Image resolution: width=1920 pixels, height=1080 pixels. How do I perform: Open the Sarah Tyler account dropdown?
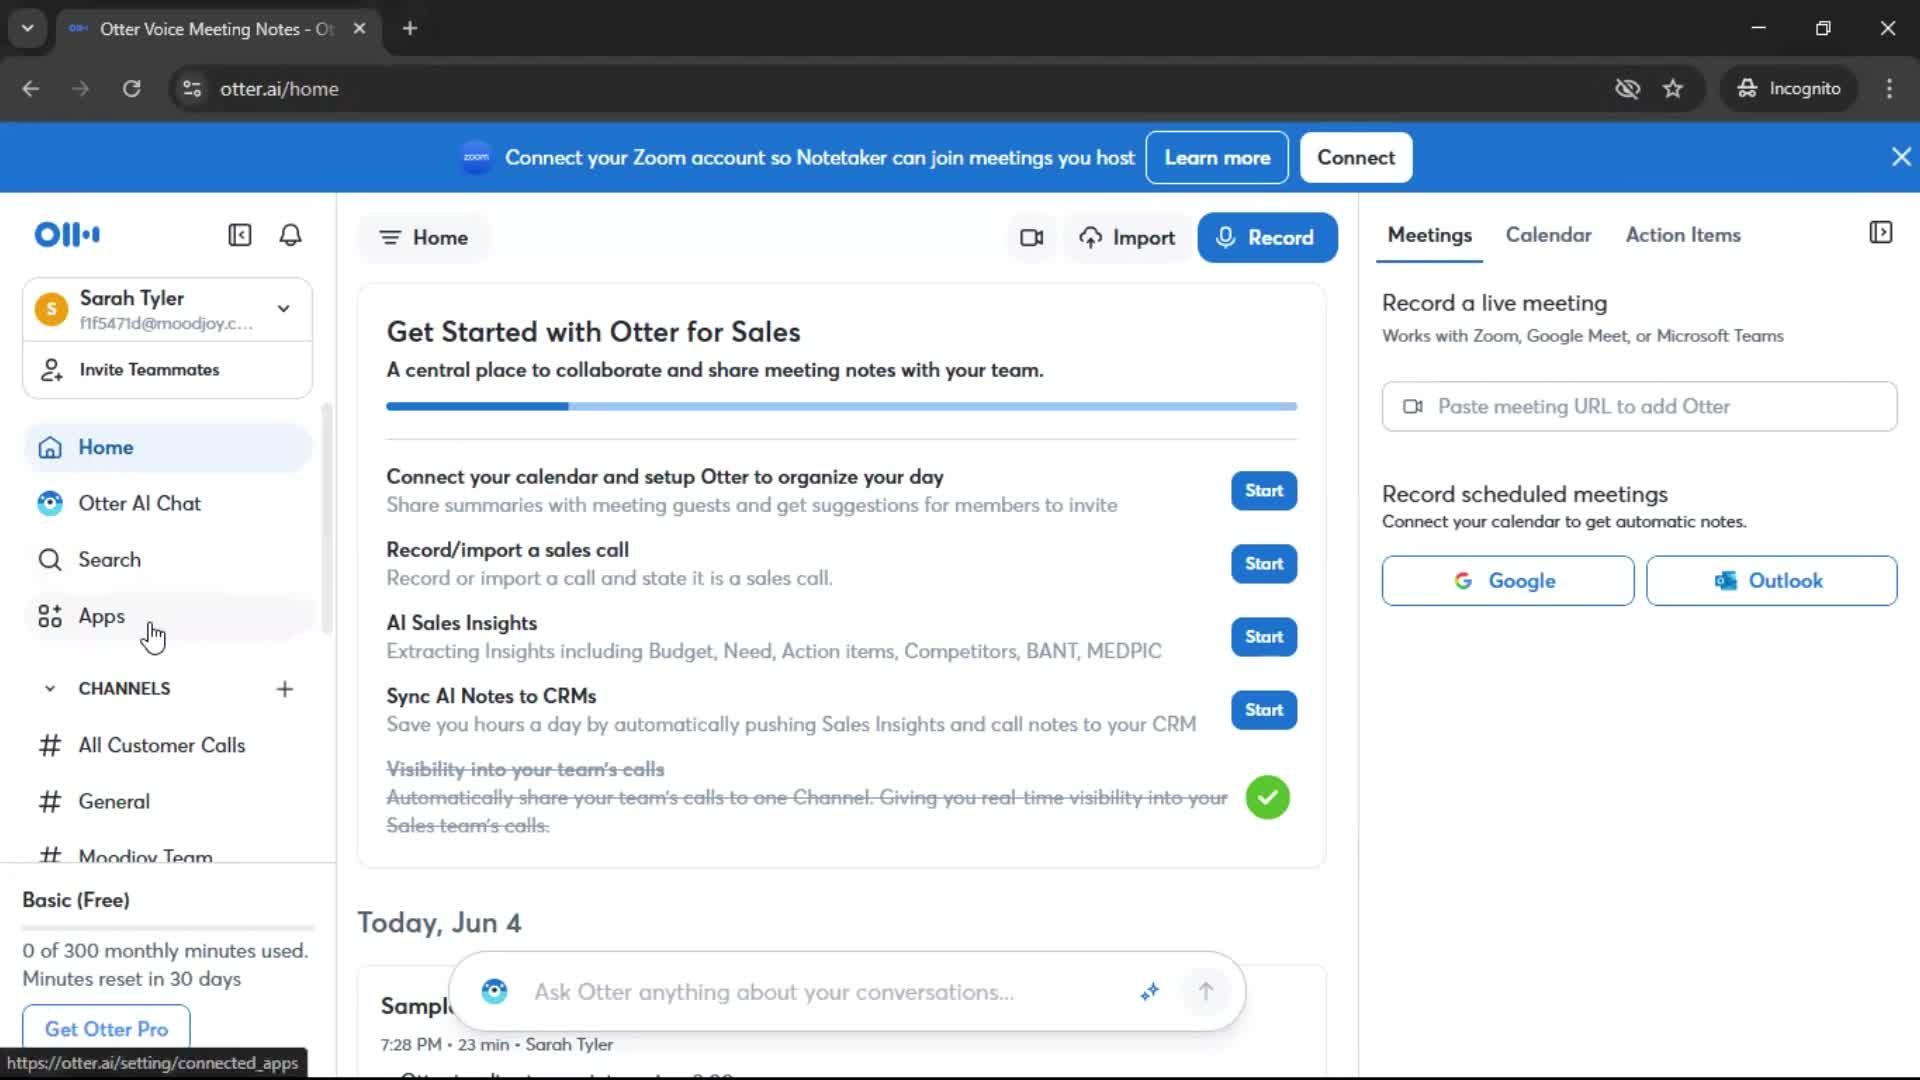(168, 309)
